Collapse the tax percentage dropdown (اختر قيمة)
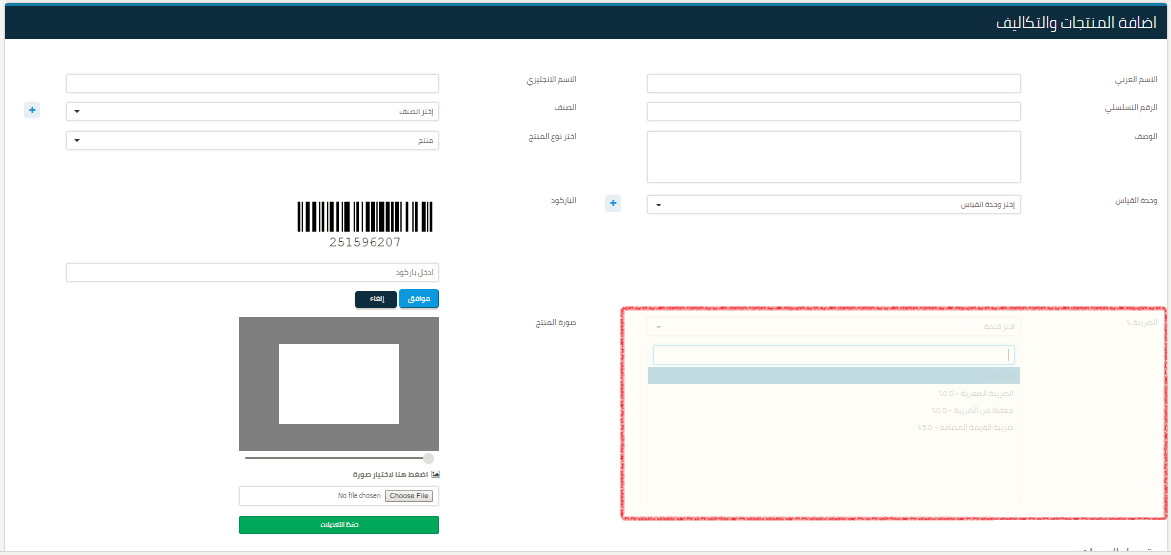 pos(833,326)
